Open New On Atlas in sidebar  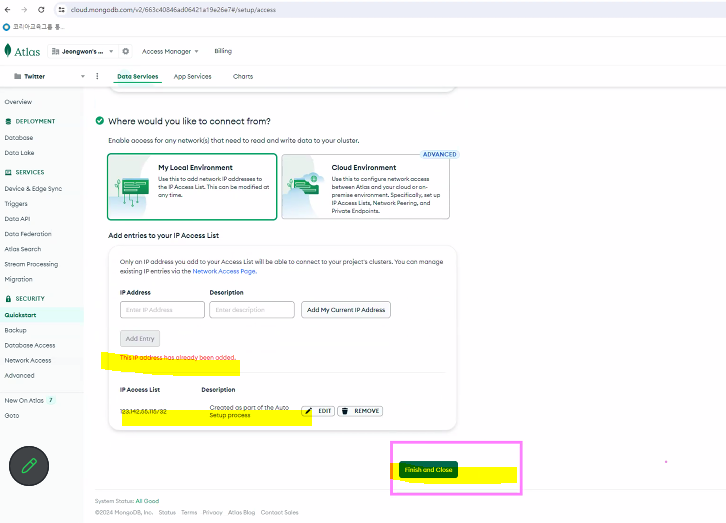pyautogui.click(x=24, y=400)
